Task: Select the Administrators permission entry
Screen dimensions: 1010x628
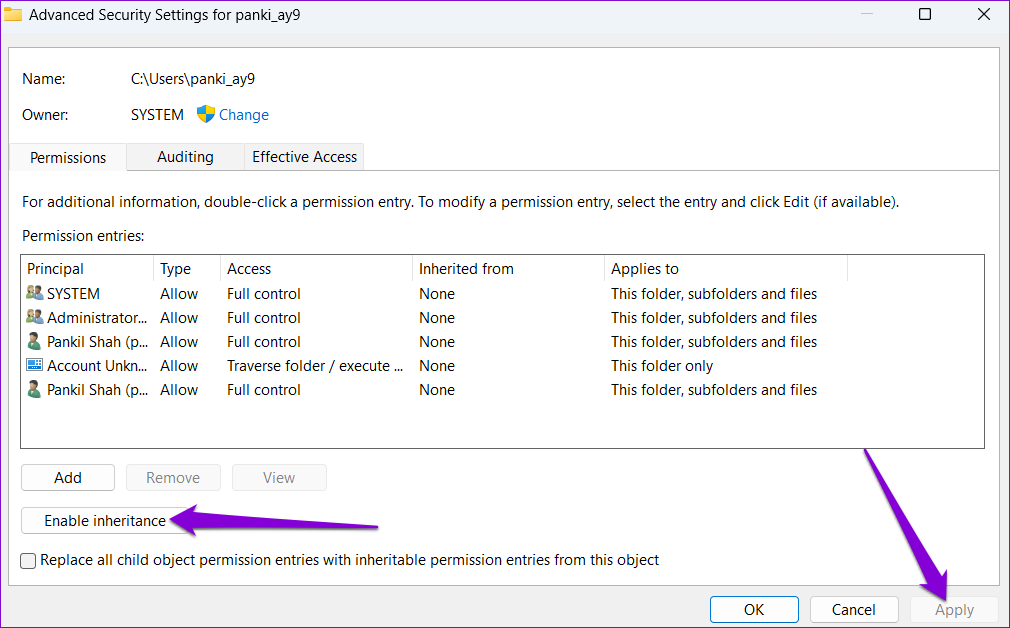Action: pos(502,318)
